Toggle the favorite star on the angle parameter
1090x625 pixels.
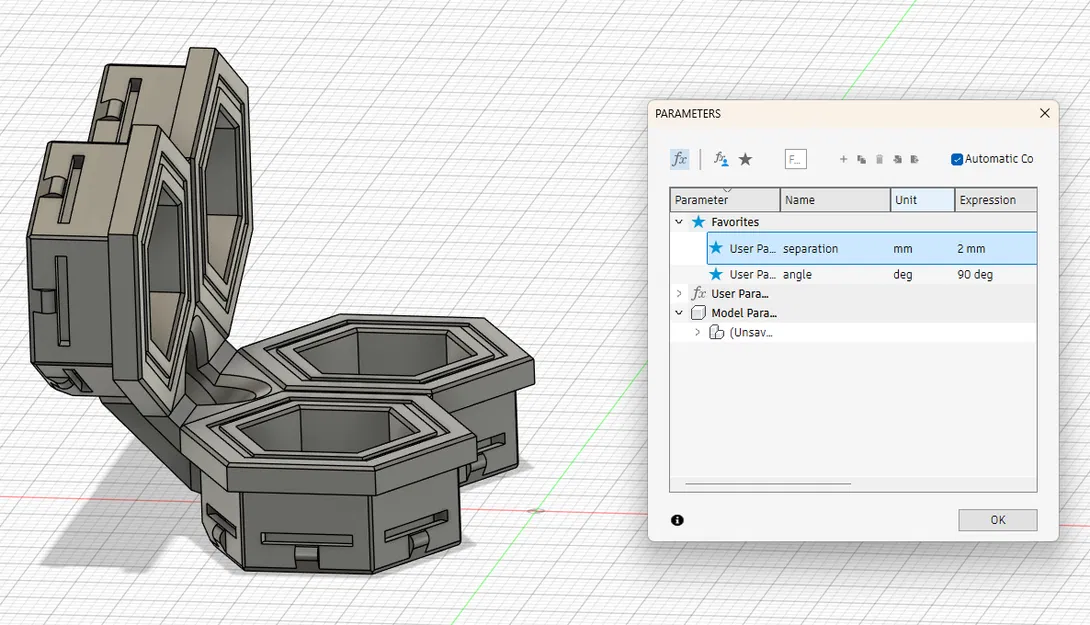(718, 274)
